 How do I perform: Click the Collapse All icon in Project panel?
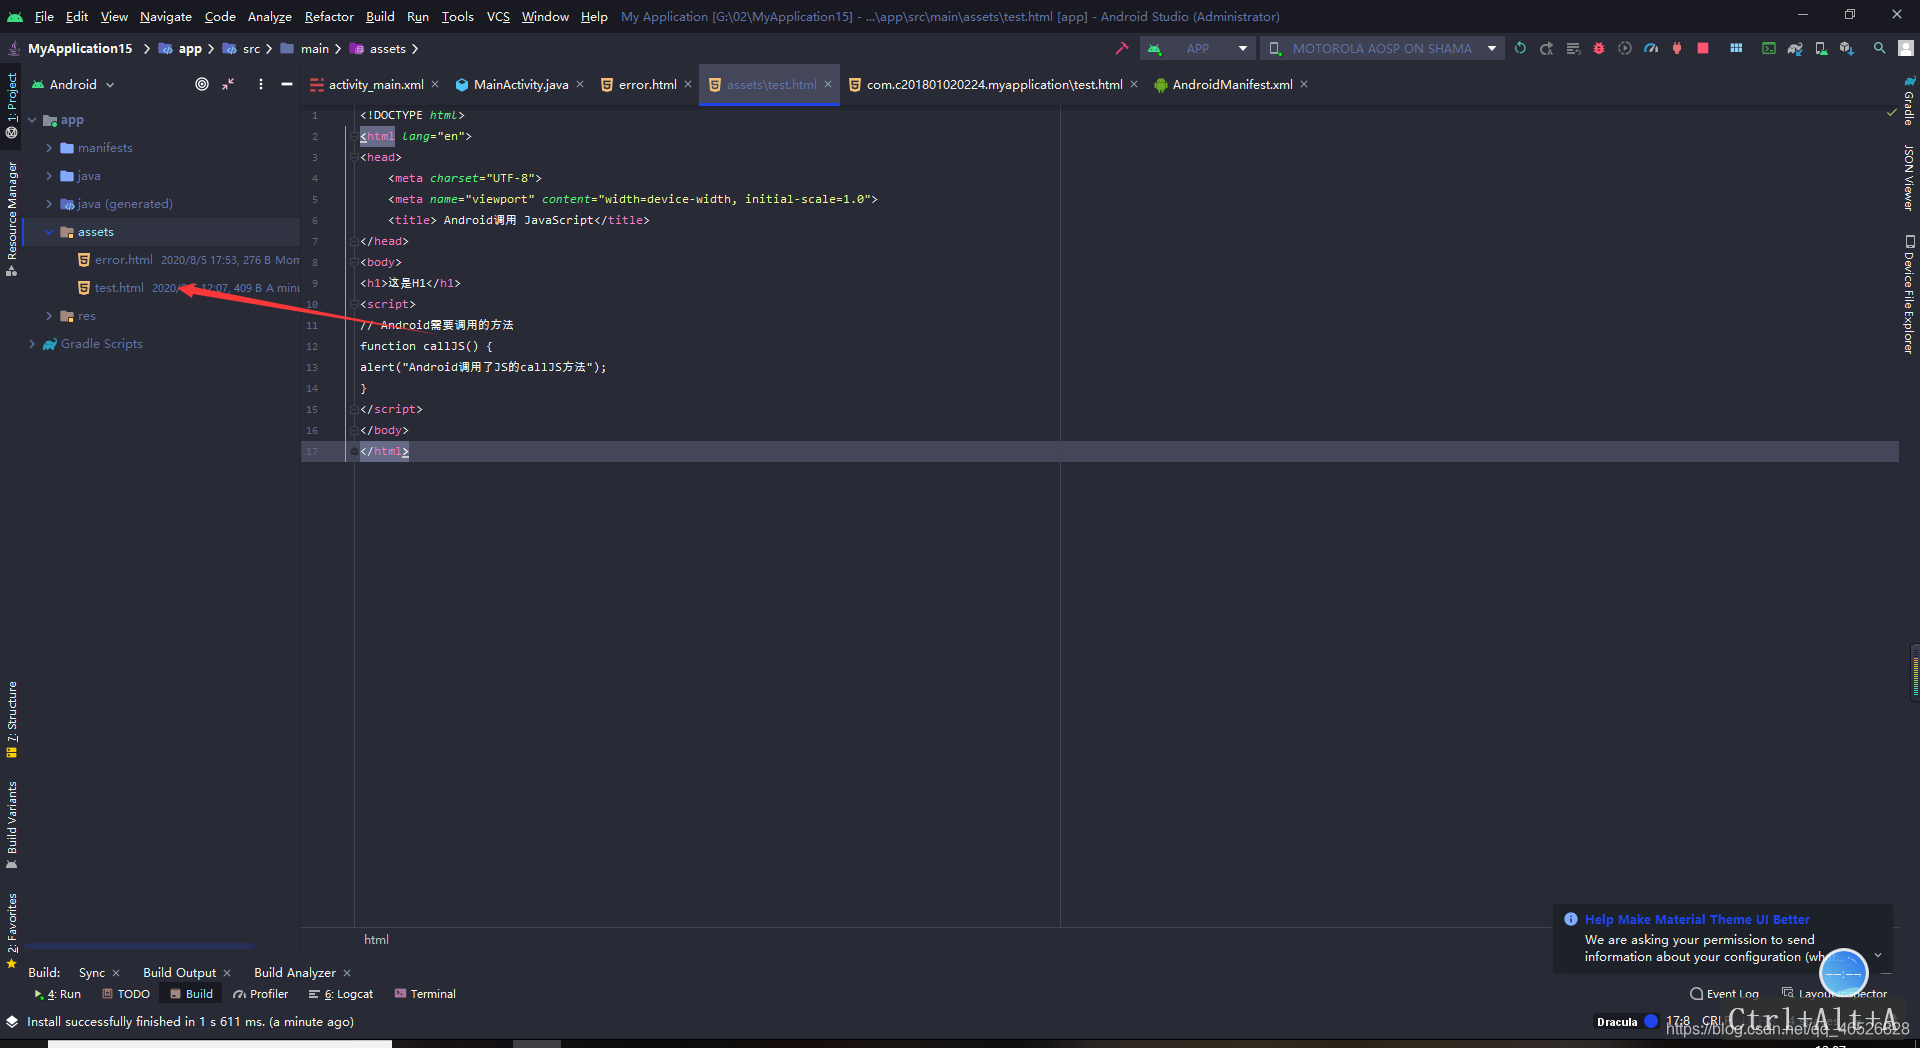pos(229,84)
